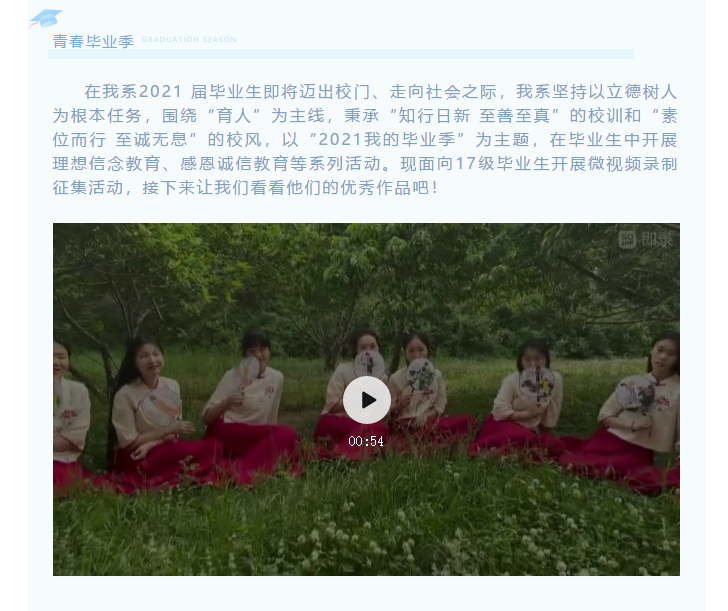Click the partially visible woman at far left
728x611 pixels.
coord(70,413)
